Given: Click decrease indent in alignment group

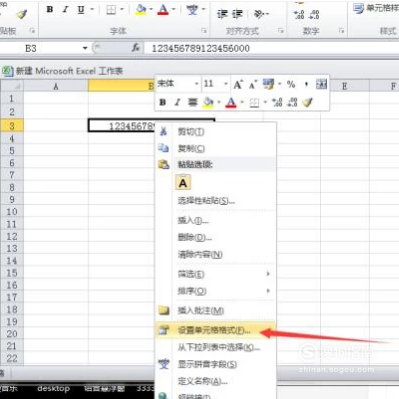Looking at the screenshot, I should click(x=222, y=14).
